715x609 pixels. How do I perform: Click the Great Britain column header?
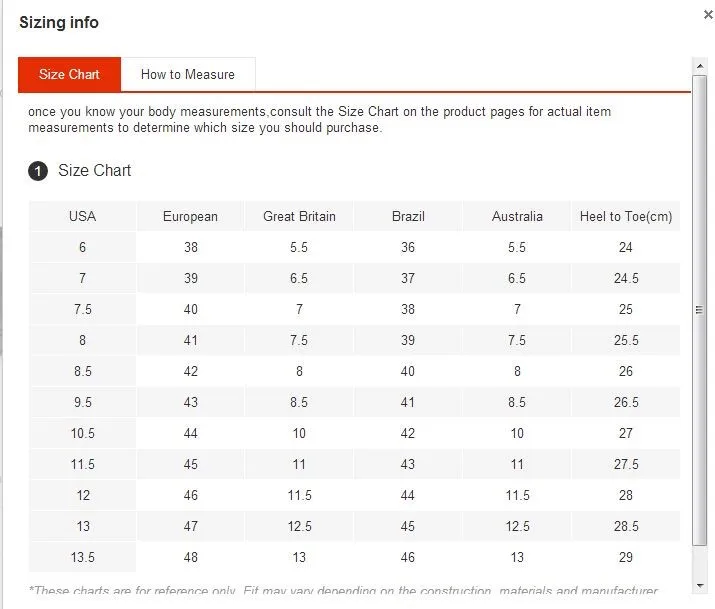tap(299, 216)
